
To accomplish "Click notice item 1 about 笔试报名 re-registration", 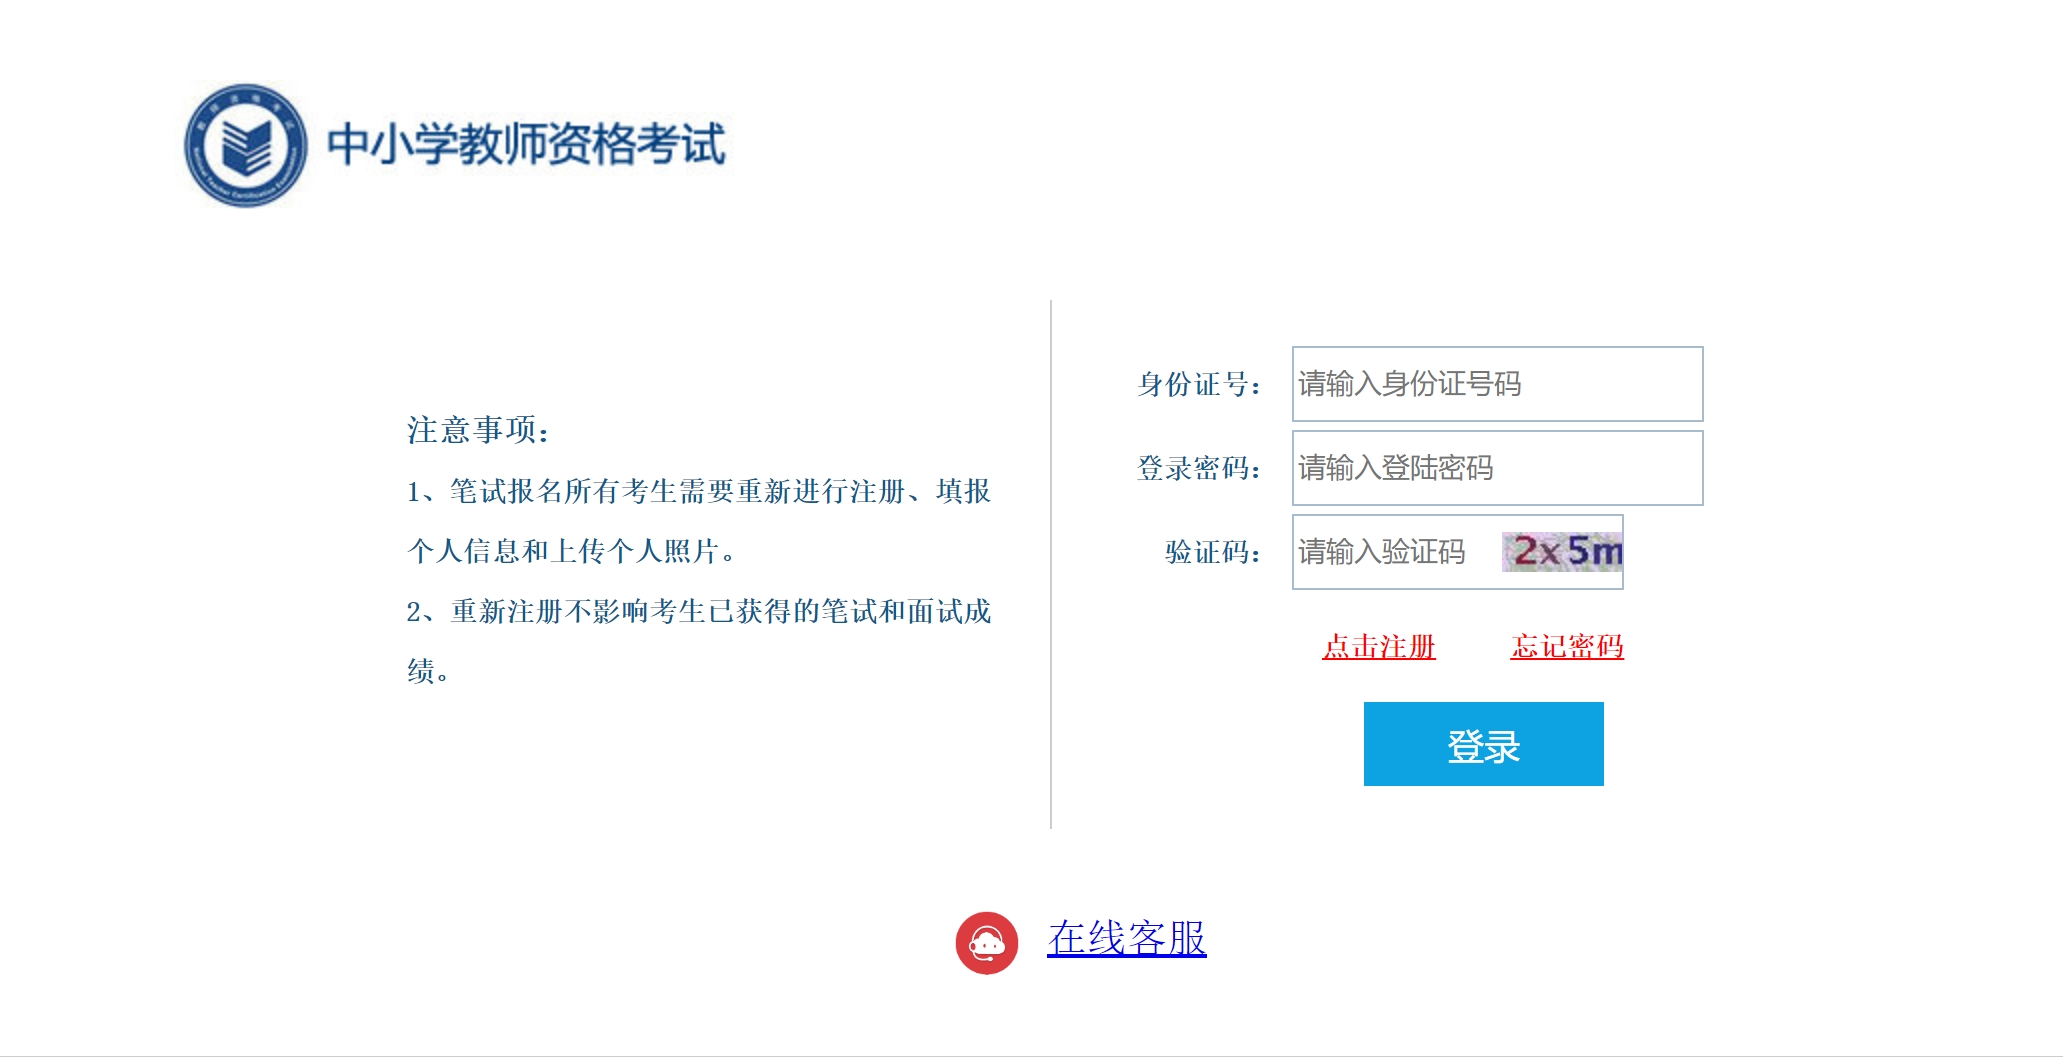I will pyautogui.click(x=698, y=491).
